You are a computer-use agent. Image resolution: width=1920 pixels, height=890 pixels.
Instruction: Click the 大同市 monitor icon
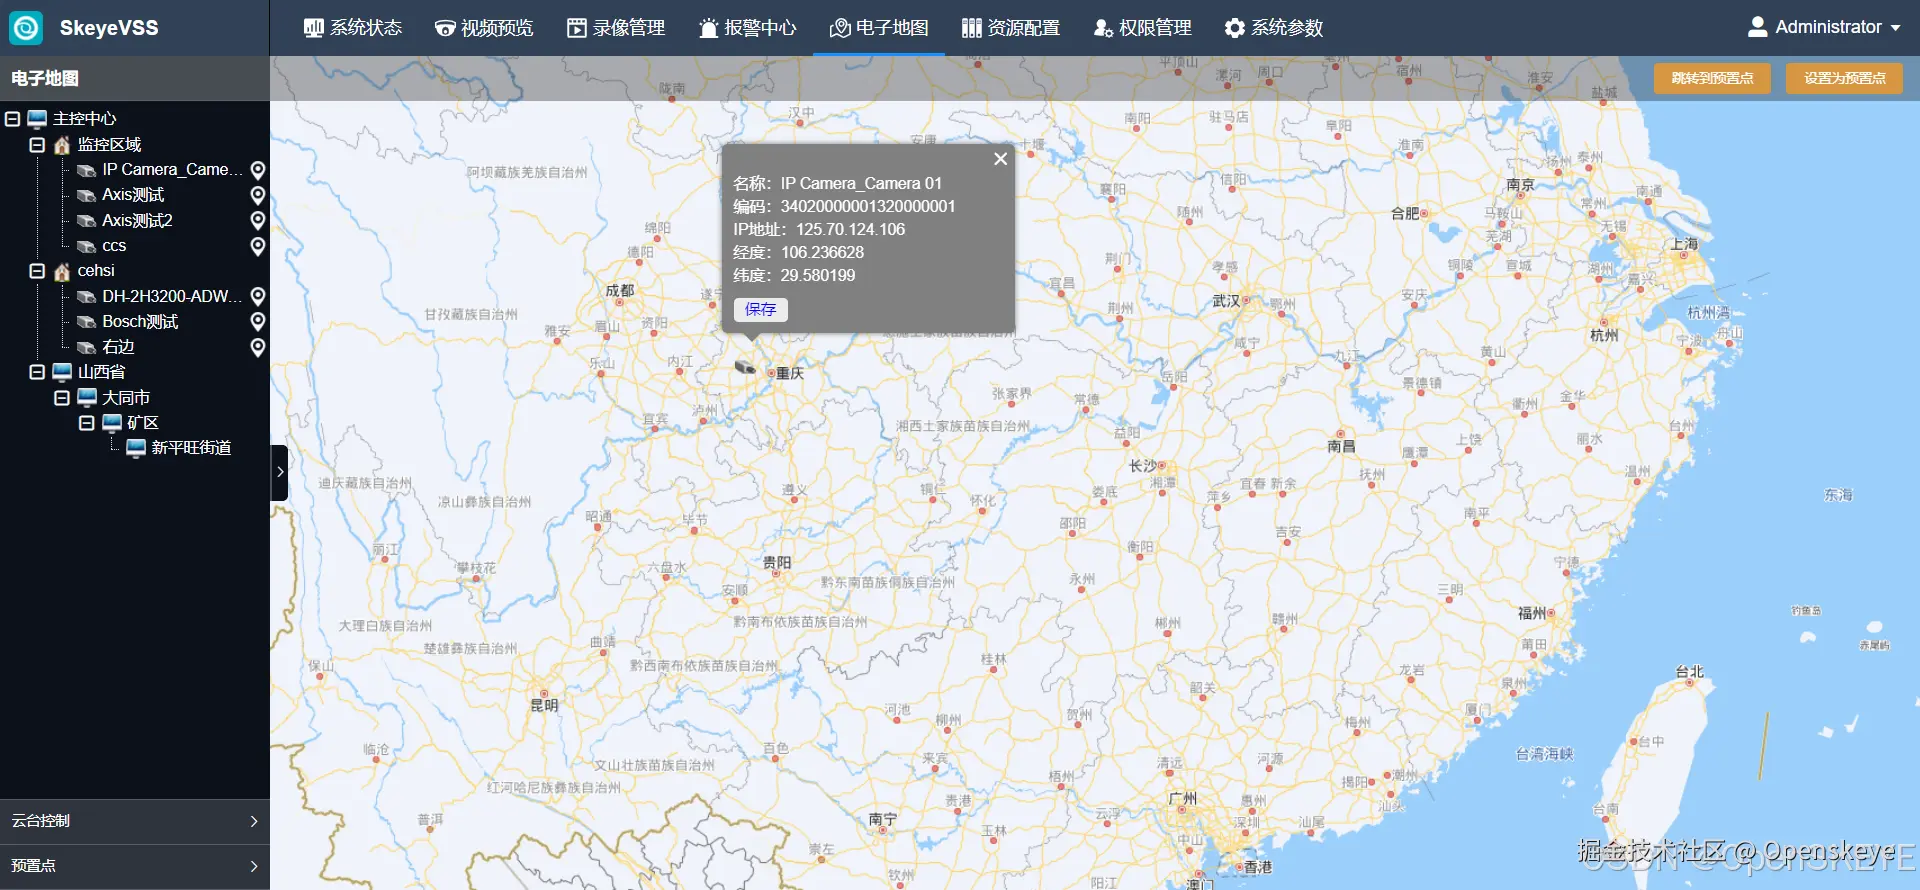point(87,398)
